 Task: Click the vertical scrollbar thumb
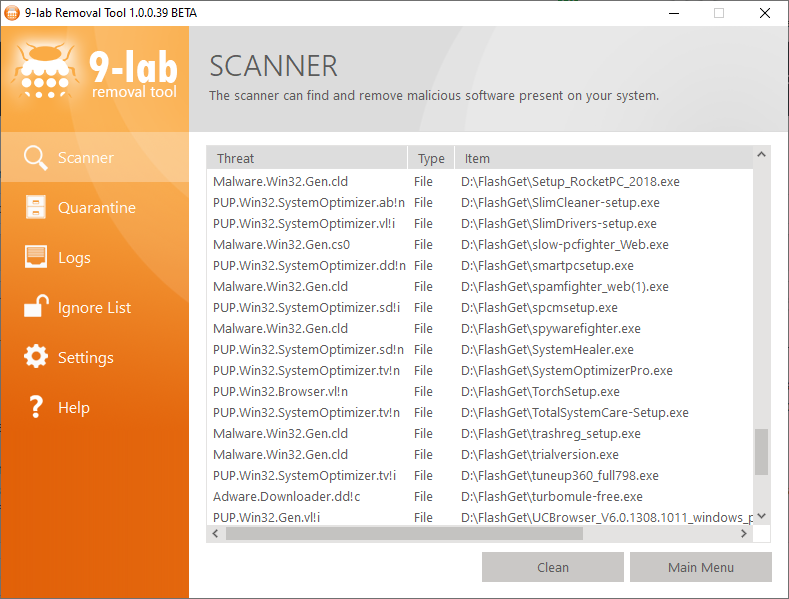761,452
